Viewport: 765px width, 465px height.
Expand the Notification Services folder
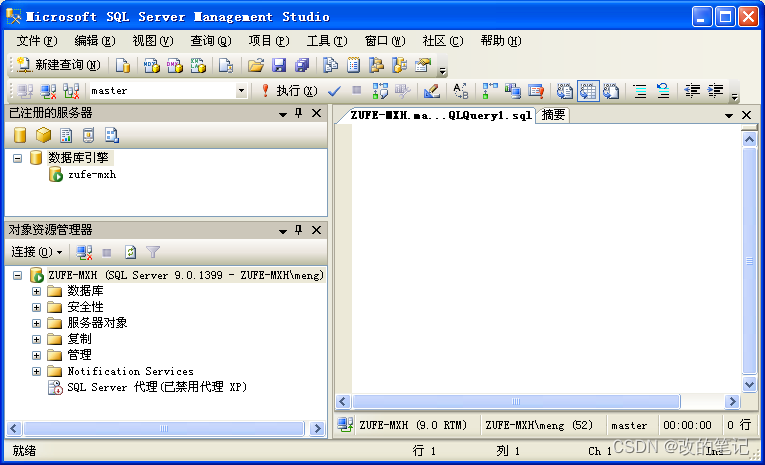[x=37, y=371]
